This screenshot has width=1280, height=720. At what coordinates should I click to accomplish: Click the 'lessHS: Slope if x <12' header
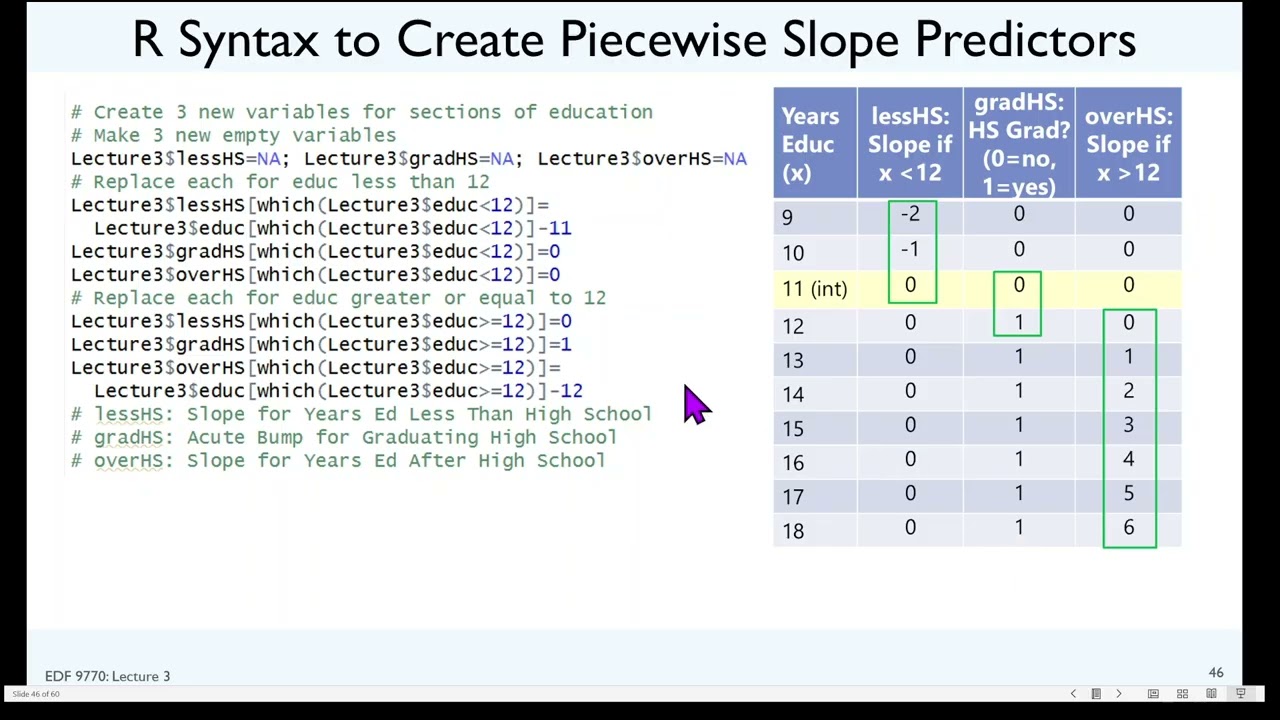910,143
